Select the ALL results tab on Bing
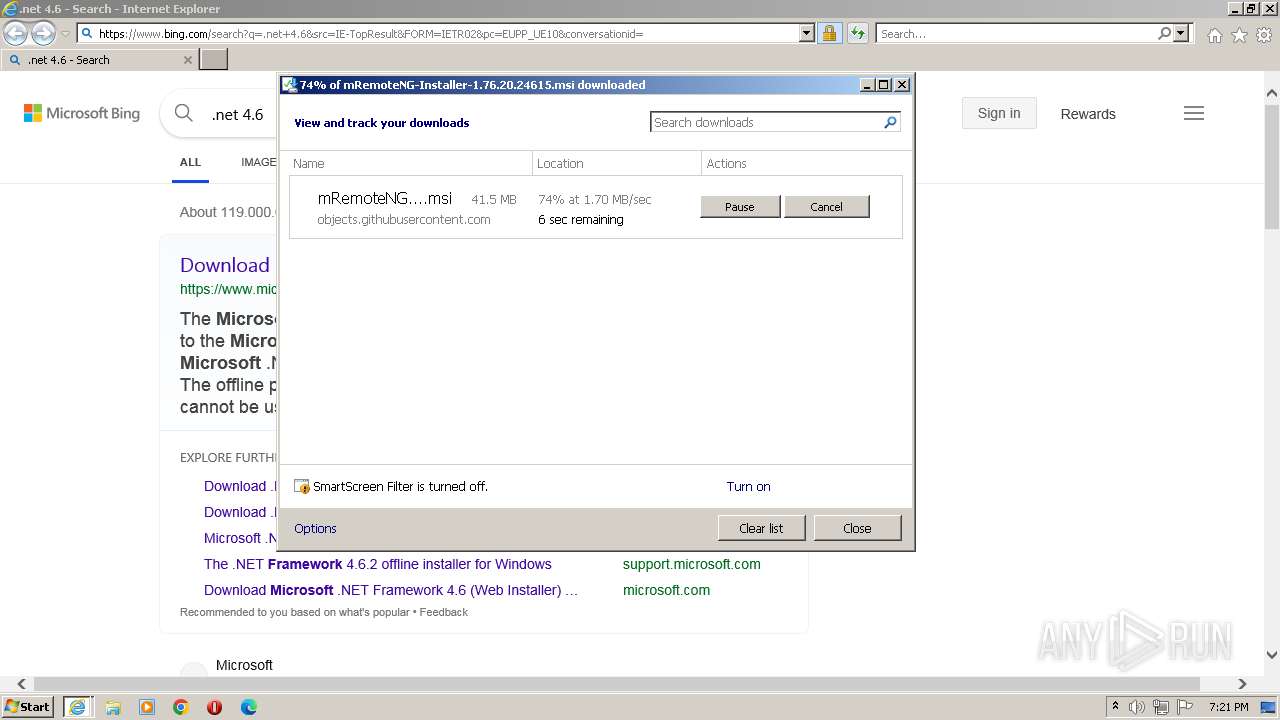 click(190, 162)
